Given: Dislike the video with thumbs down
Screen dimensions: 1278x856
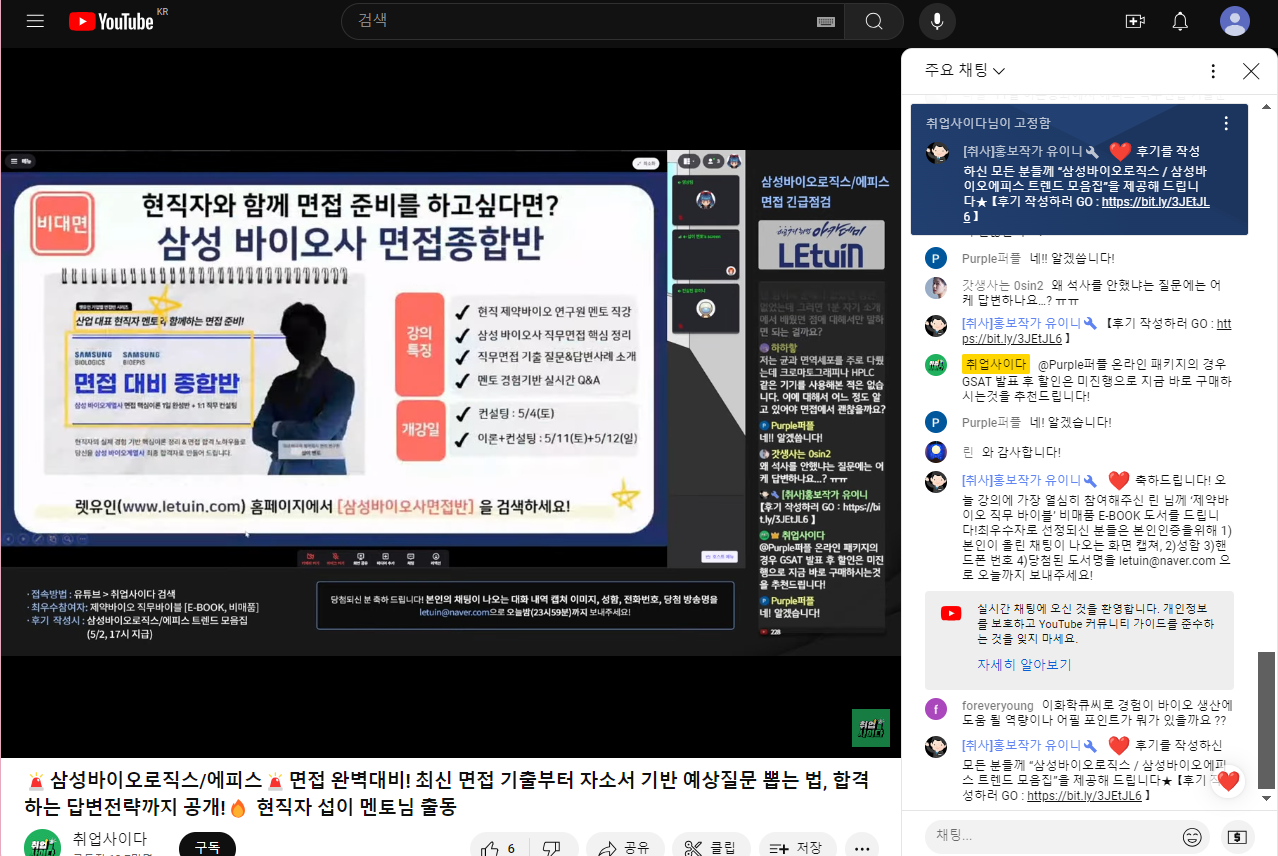Looking at the screenshot, I should (552, 848).
